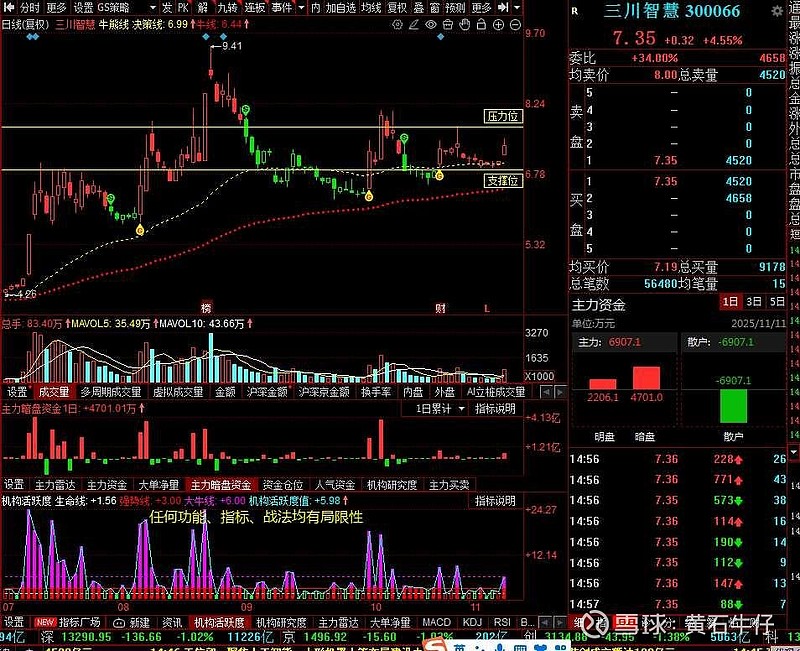Select the 主力暗盘资金 tab

click(221, 485)
